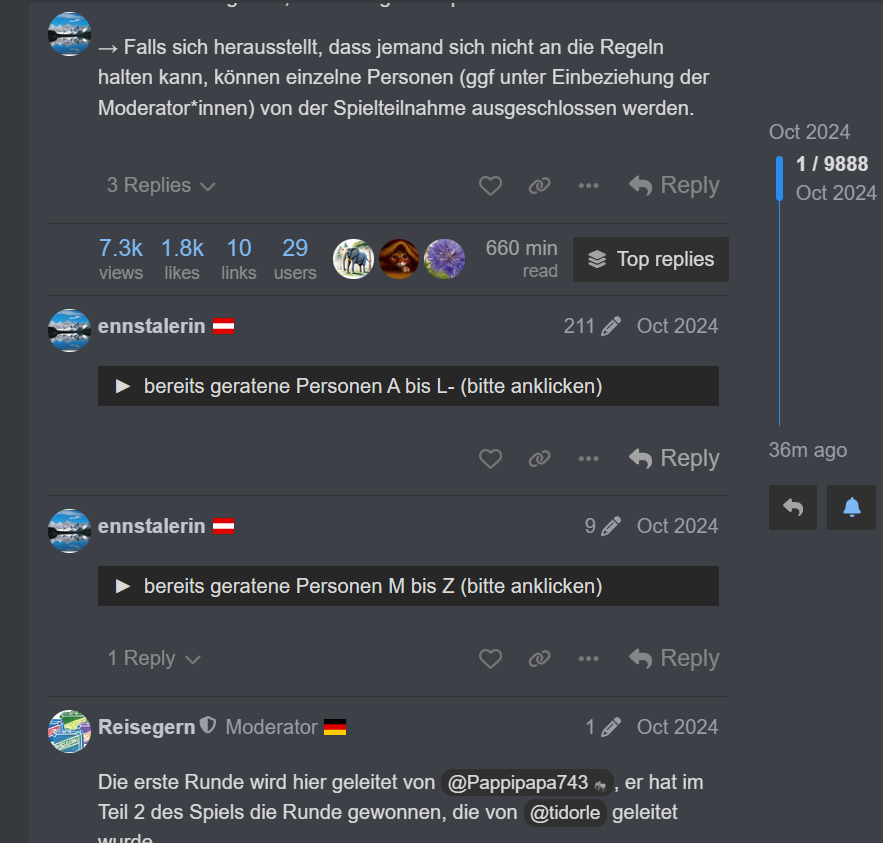The height and width of the screenshot is (843, 883).
Task: Copy link of the 'A bis L' post
Action: click(539, 458)
